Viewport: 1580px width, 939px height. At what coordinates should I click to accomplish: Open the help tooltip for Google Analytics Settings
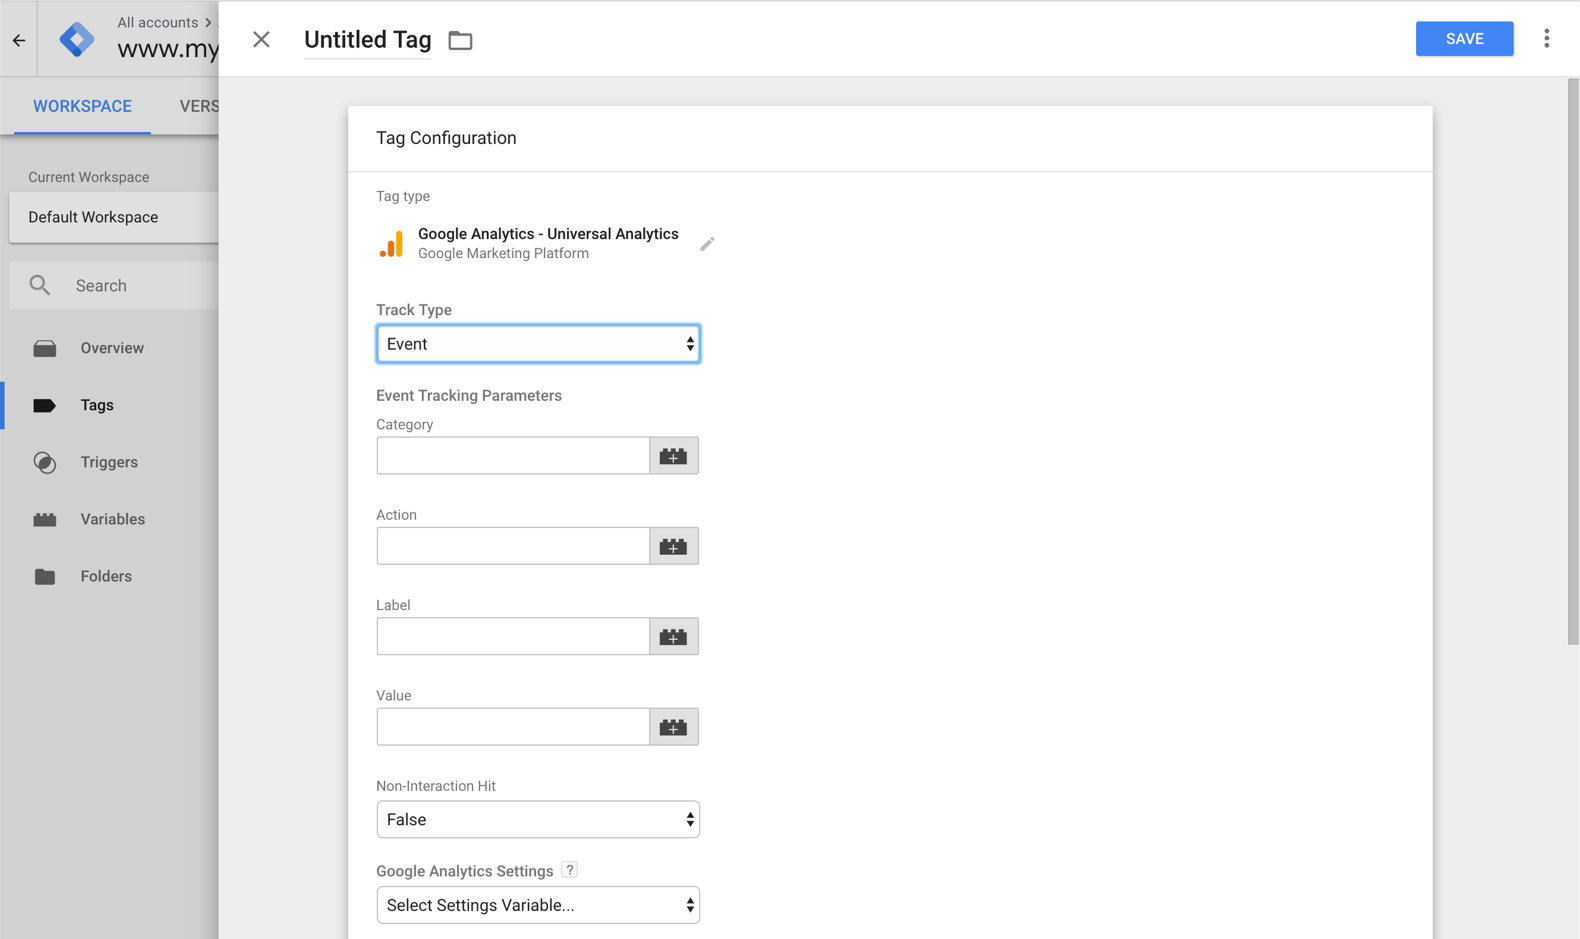point(569,870)
